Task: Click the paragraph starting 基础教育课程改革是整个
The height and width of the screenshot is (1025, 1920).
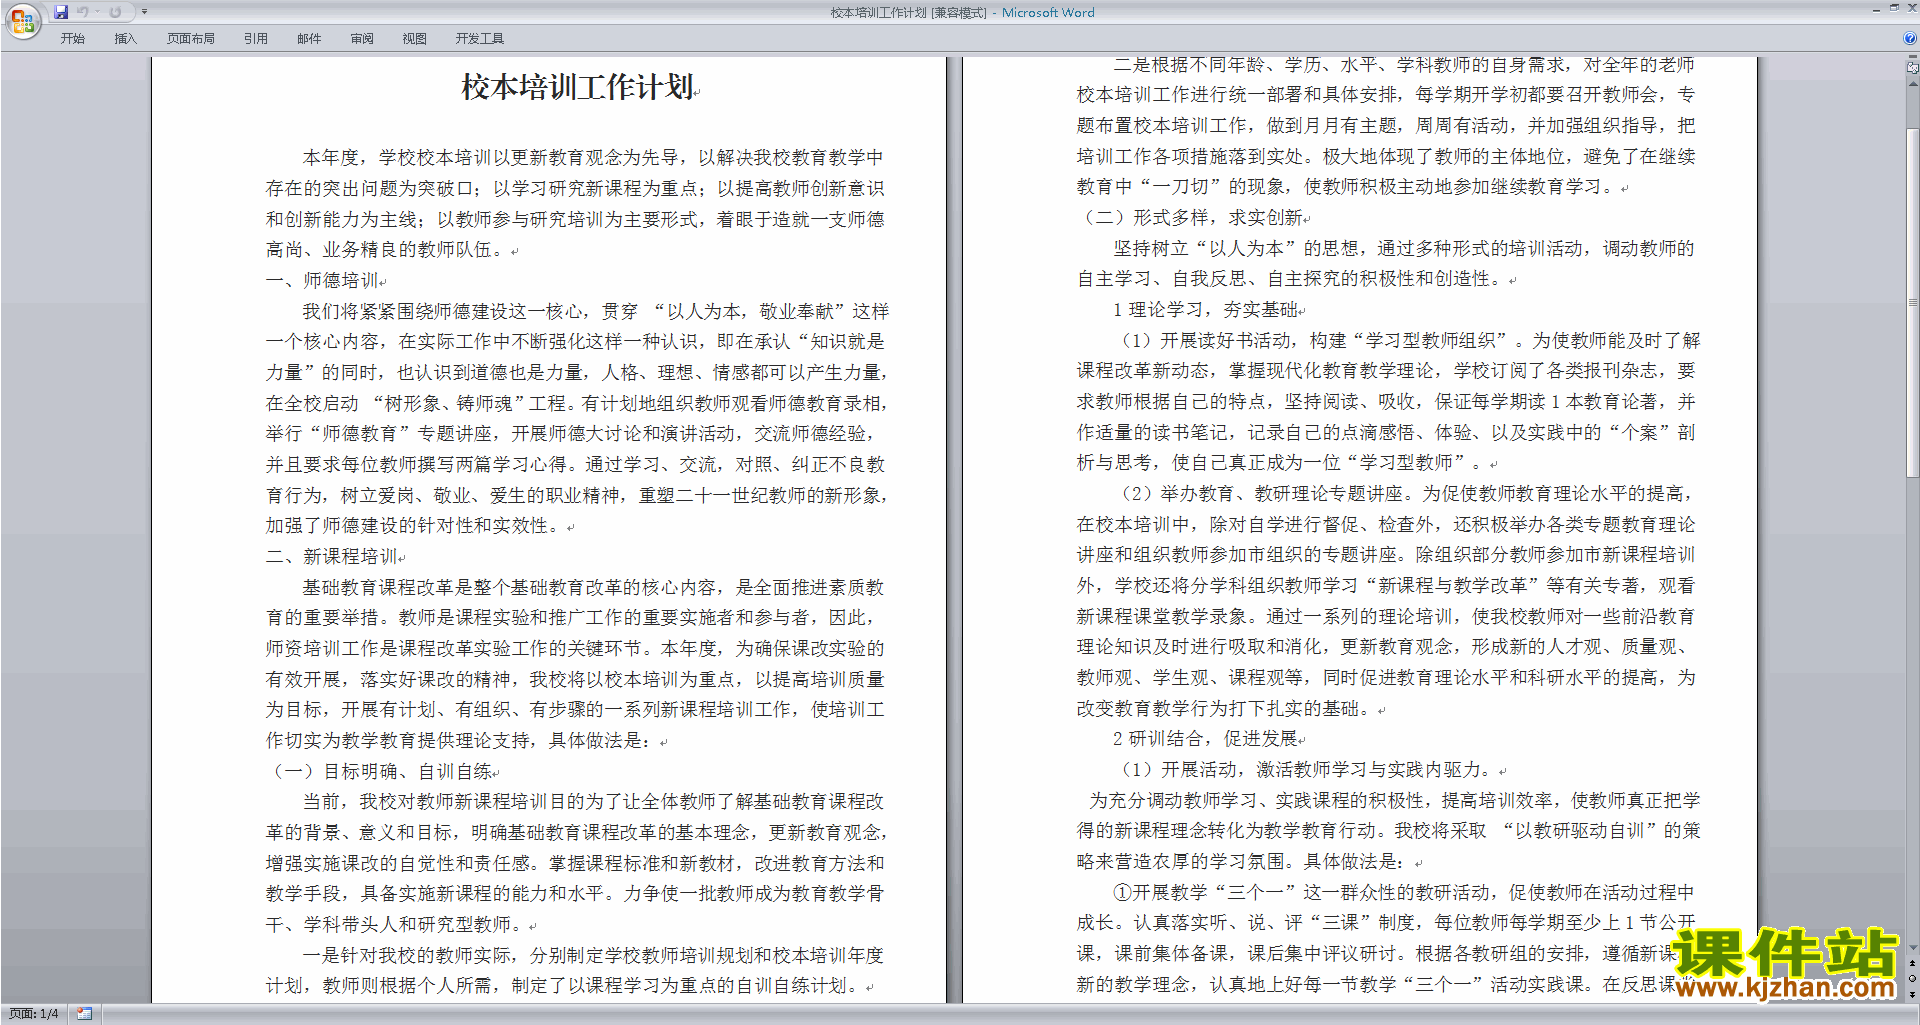Action: pos(575,663)
